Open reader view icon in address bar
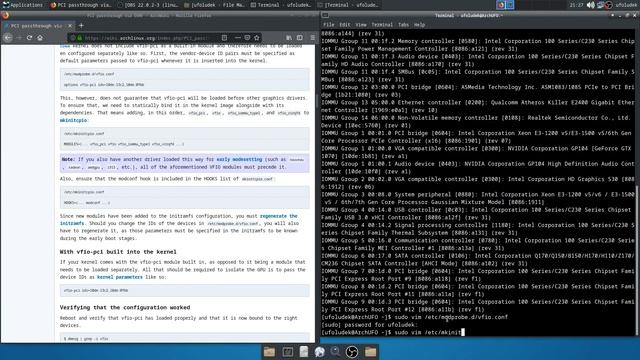The image size is (640, 360). coord(224,38)
